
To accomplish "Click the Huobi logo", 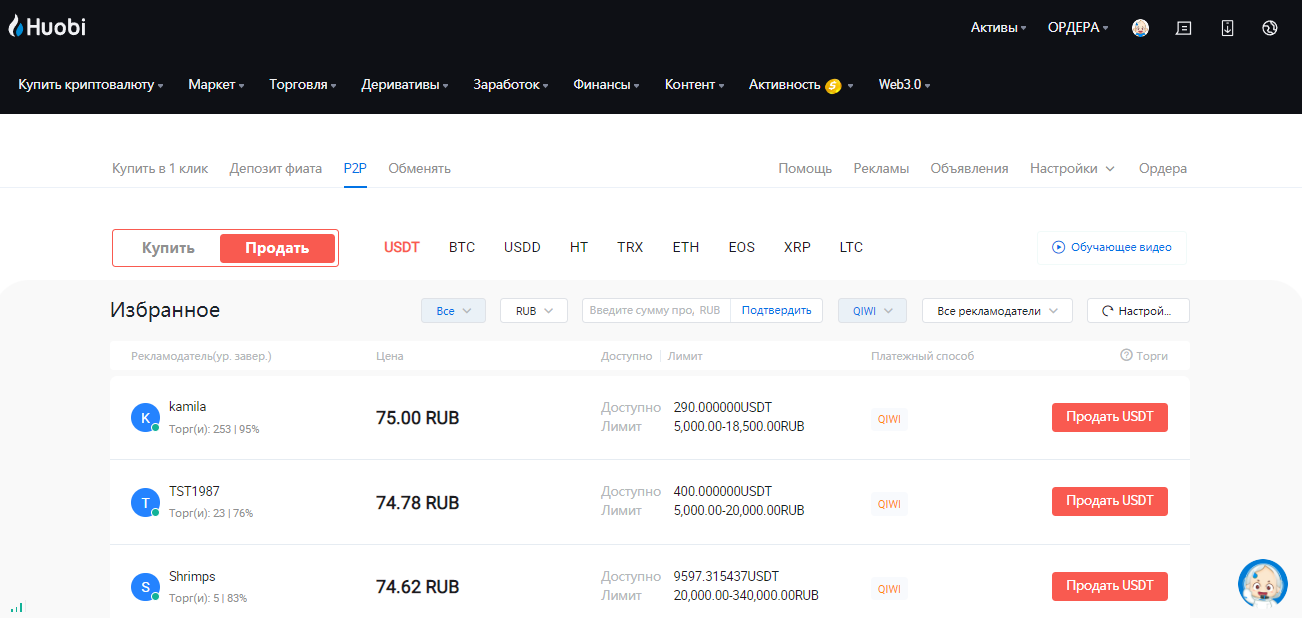I will pos(47,27).
